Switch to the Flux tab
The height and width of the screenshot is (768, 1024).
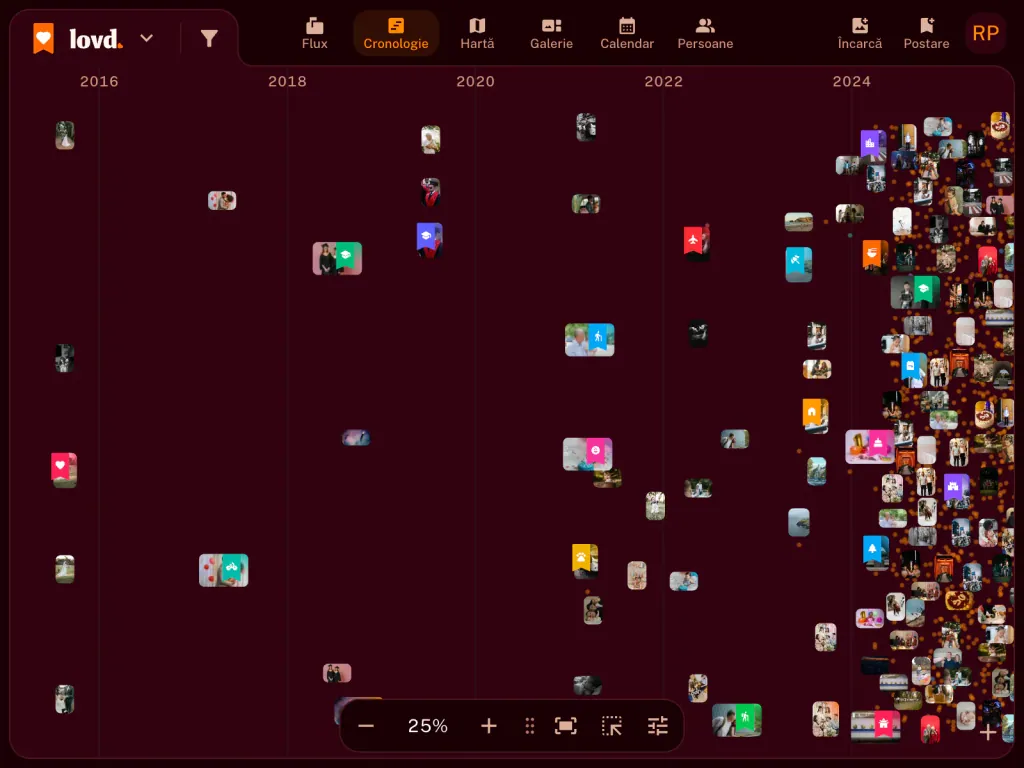(x=314, y=33)
